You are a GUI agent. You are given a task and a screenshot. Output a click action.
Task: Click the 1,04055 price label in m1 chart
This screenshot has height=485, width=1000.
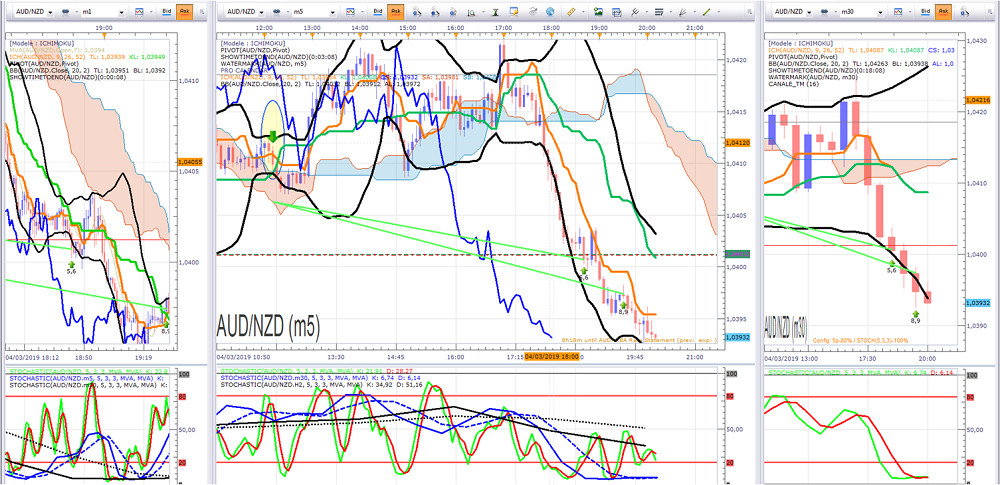coord(191,161)
